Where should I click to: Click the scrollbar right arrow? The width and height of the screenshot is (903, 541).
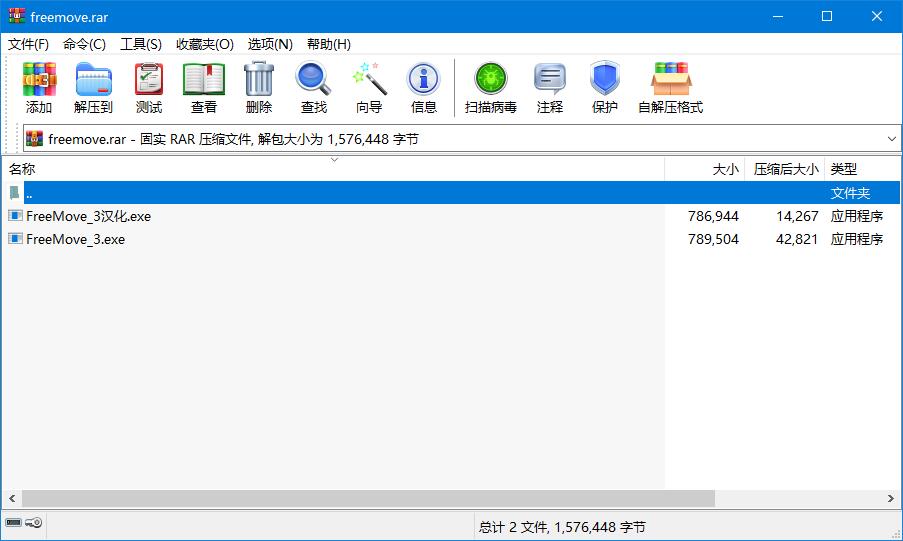891,498
